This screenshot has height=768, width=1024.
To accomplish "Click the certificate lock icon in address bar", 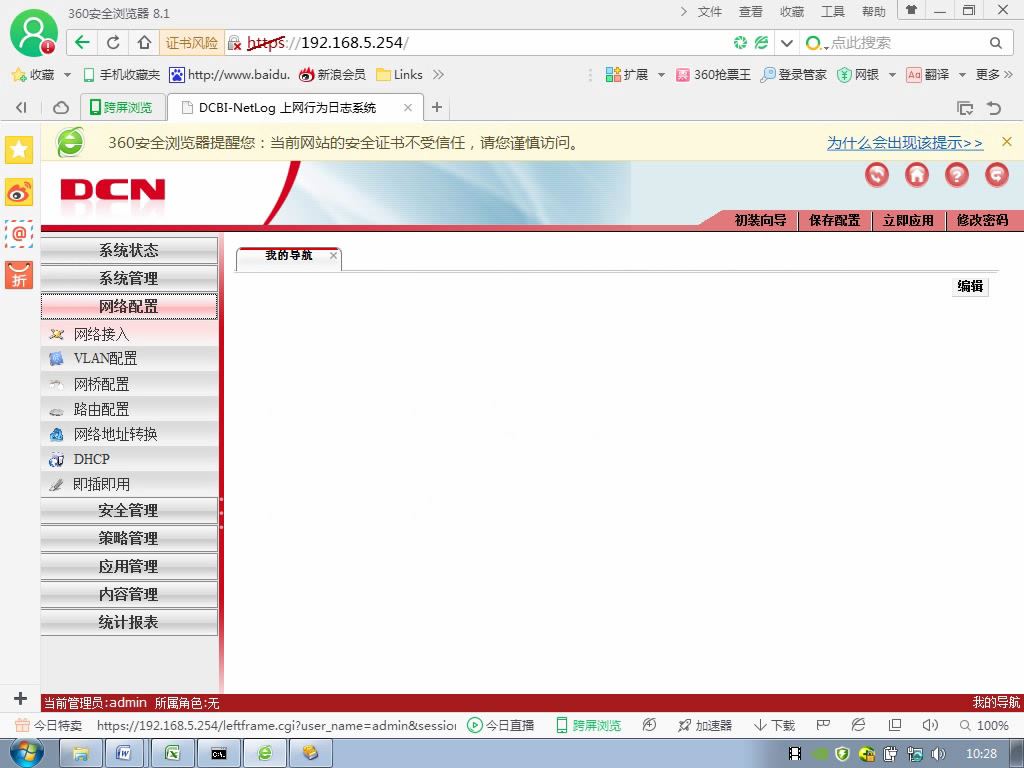I will pos(234,44).
